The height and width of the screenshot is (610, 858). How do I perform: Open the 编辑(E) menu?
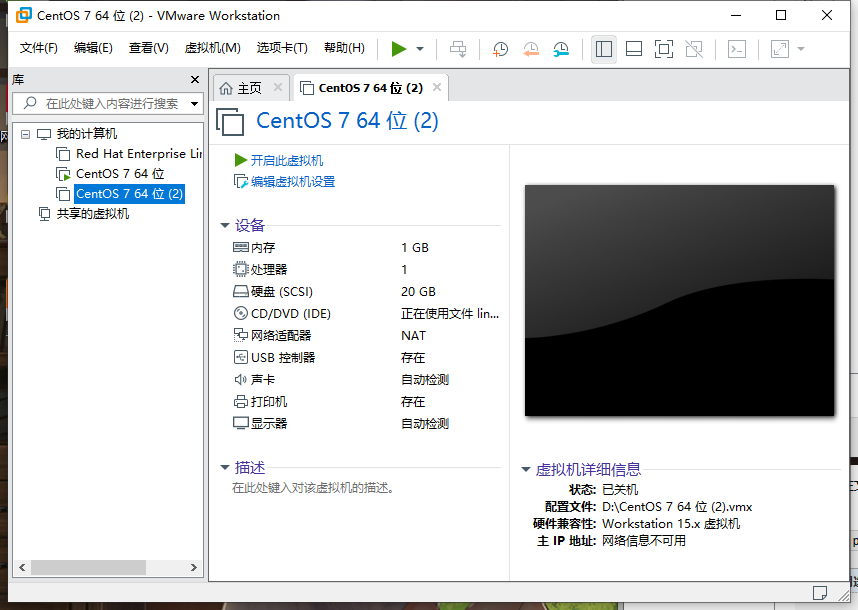click(93, 48)
